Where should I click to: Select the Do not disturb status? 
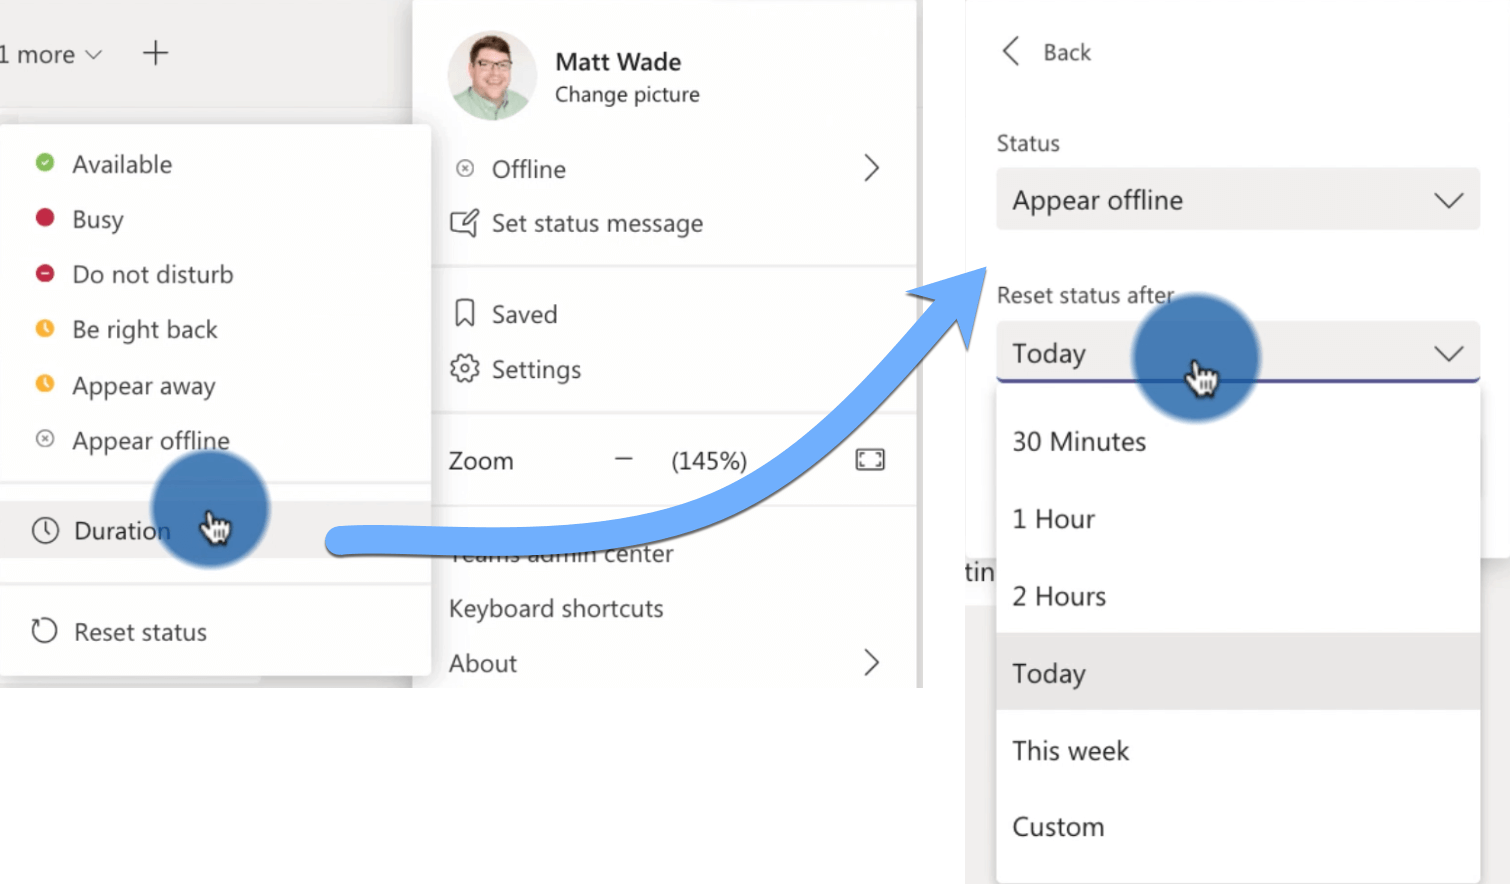(x=152, y=274)
